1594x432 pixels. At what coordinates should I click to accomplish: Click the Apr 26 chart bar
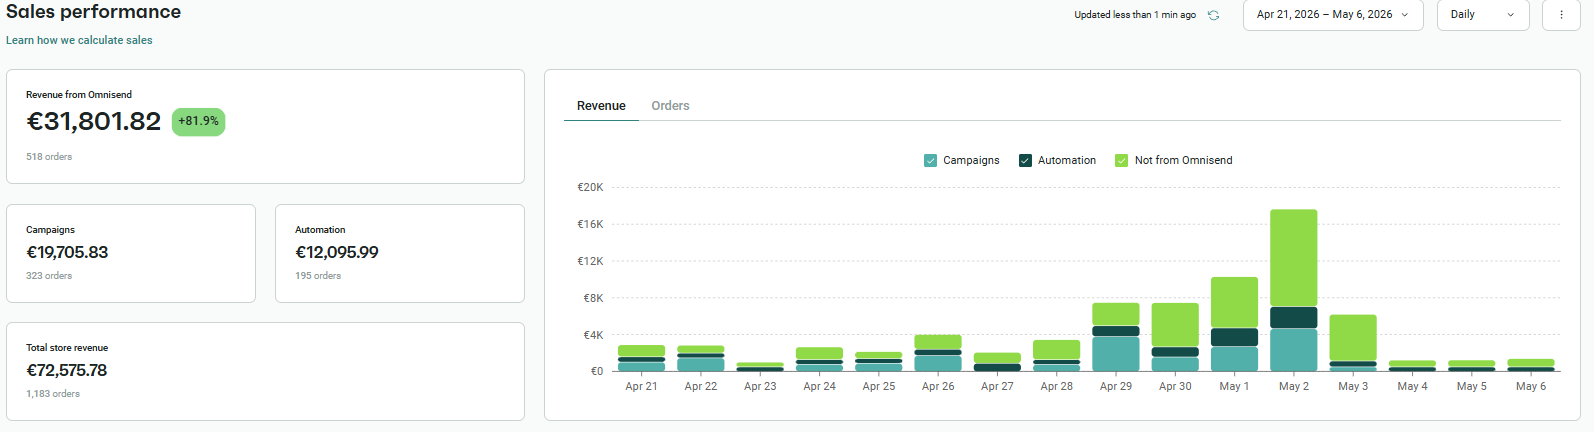point(938,353)
